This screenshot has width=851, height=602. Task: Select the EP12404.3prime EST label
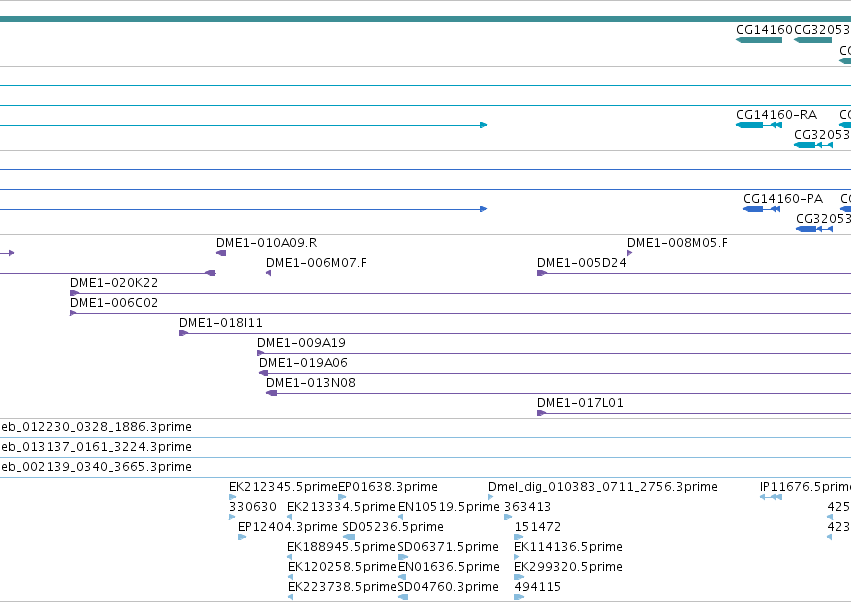pyautogui.click(x=288, y=527)
